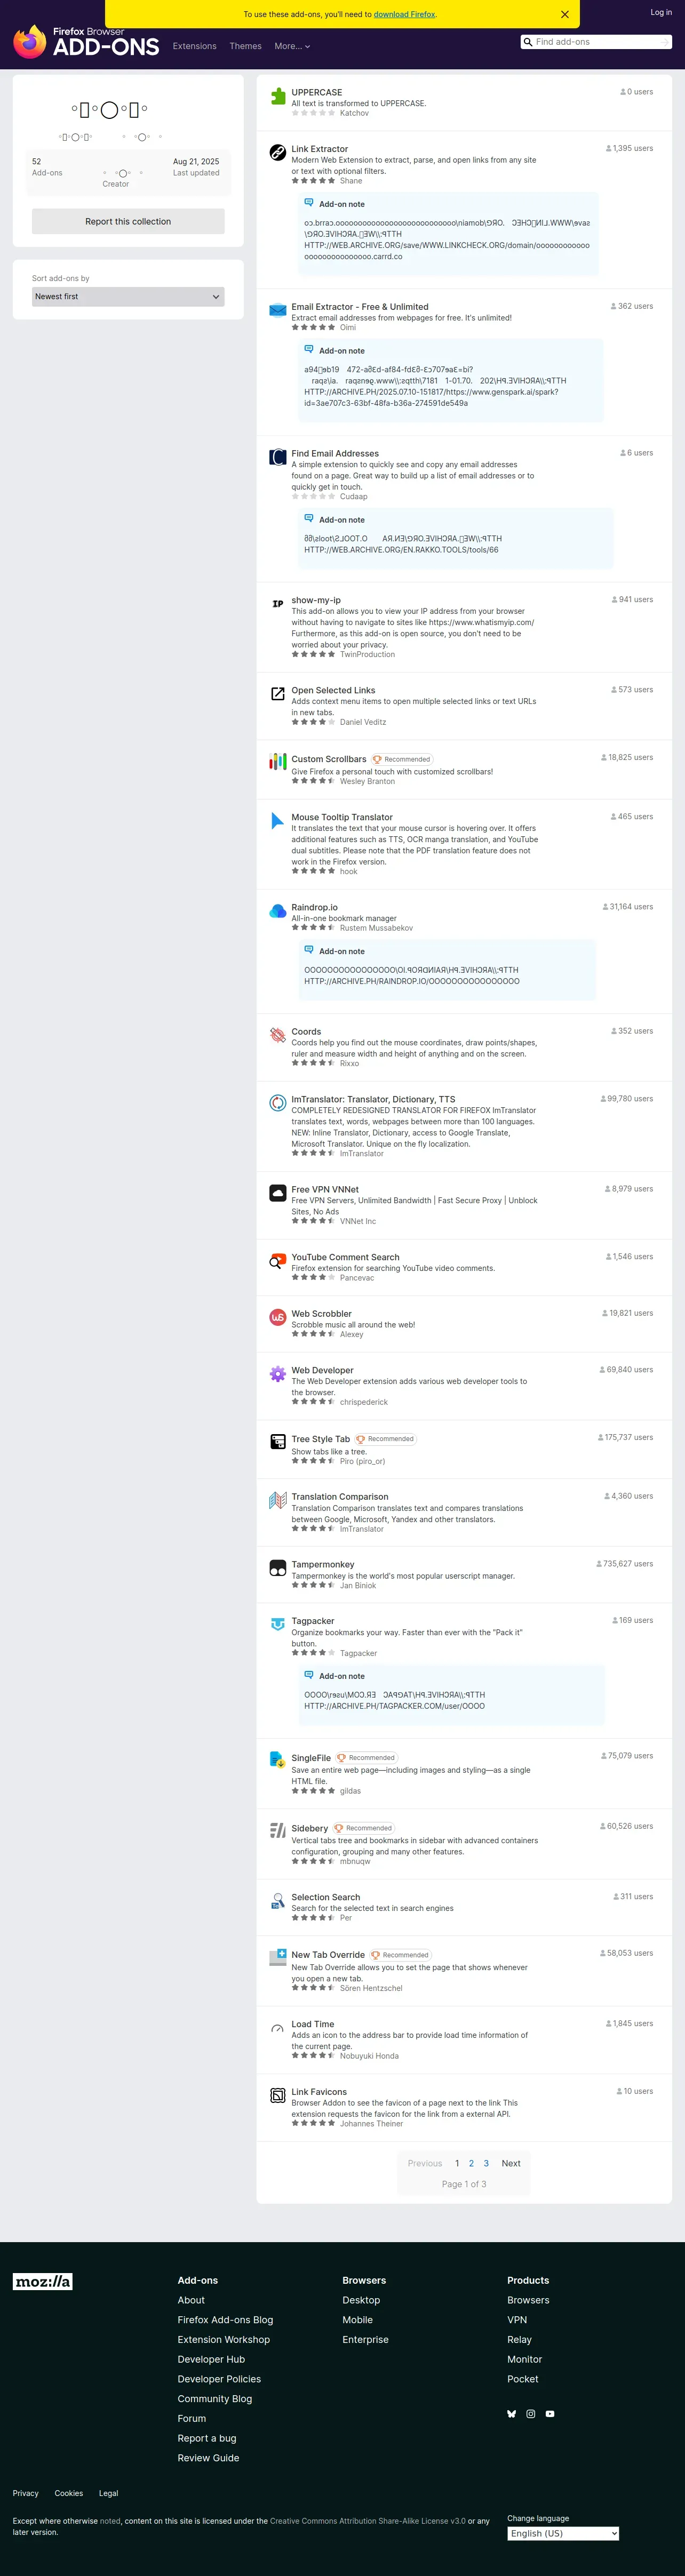The width and height of the screenshot is (685, 2576).
Task: Go to page 3 of the collection
Action: pyautogui.click(x=486, y=2163)
